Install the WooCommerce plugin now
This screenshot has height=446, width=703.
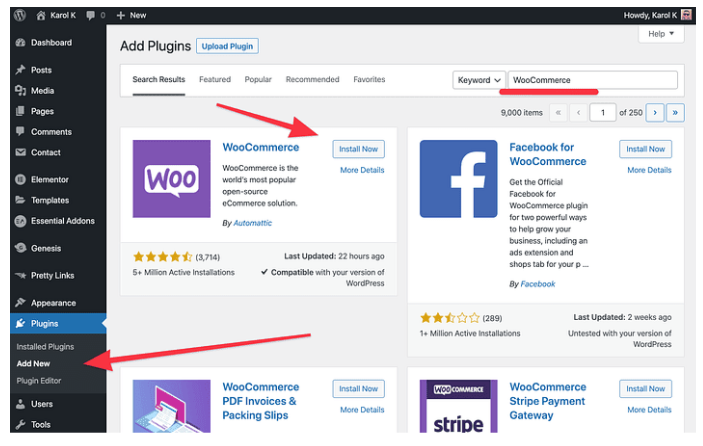(358, 149)
